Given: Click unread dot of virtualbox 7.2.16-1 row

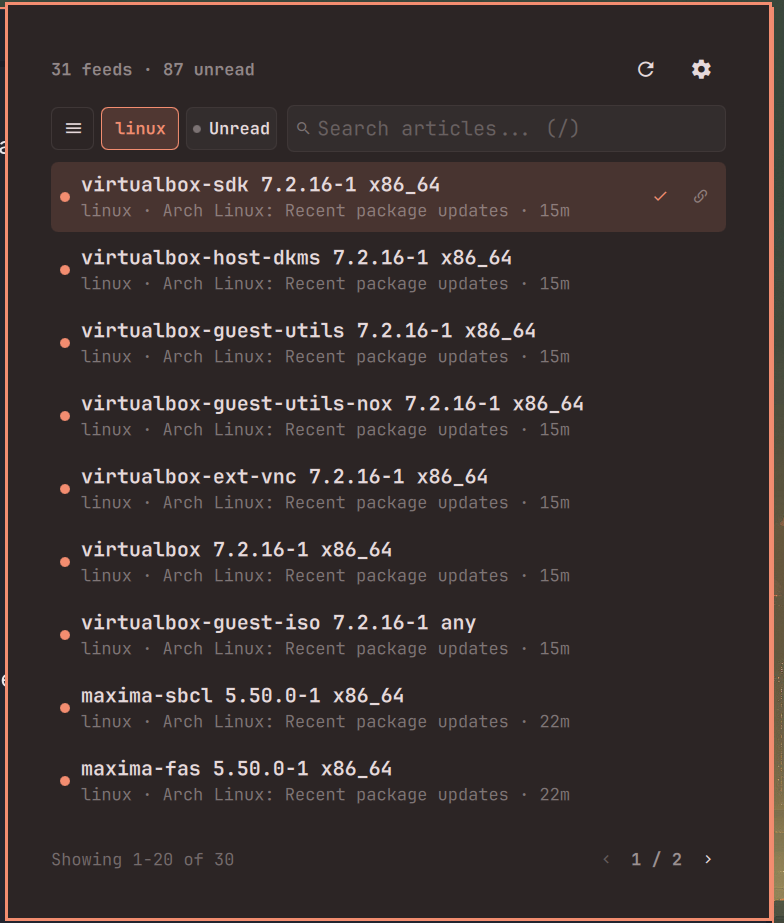Looking at the screenshot, I should click(65, 562).
